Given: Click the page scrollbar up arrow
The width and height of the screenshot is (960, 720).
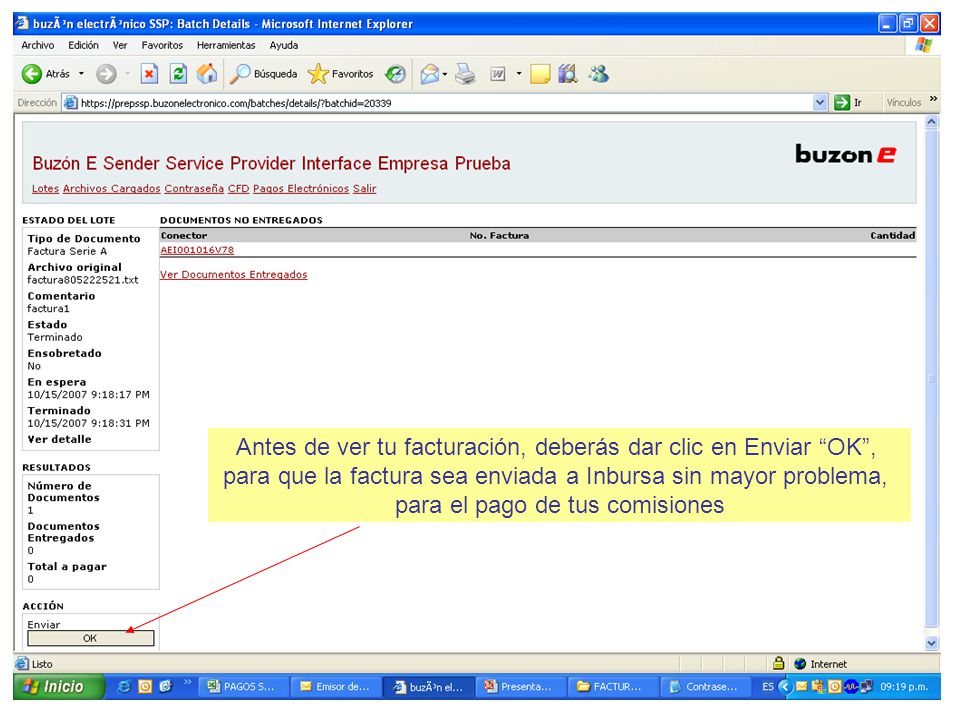Looking at the screenshot, I should tap(931, 121).
